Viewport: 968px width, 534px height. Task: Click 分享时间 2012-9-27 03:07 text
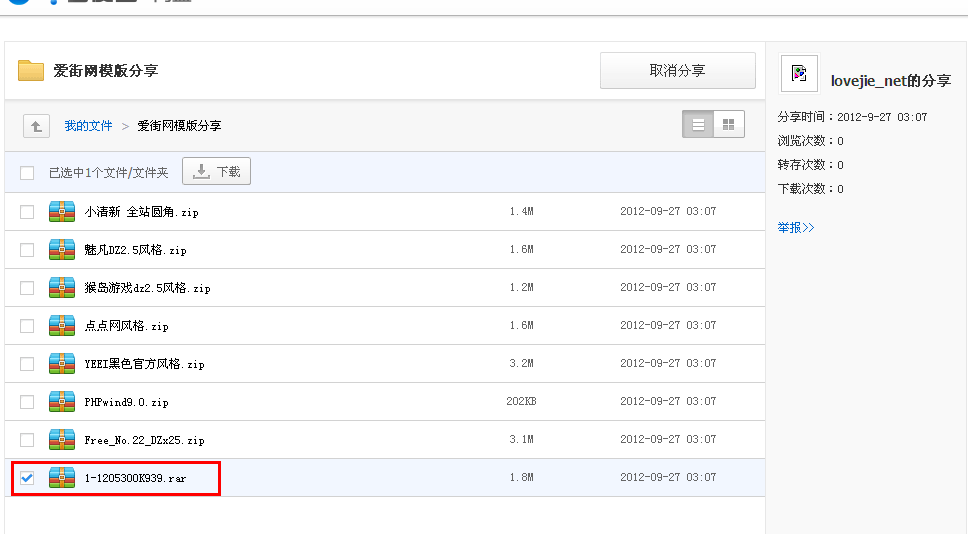852,117
